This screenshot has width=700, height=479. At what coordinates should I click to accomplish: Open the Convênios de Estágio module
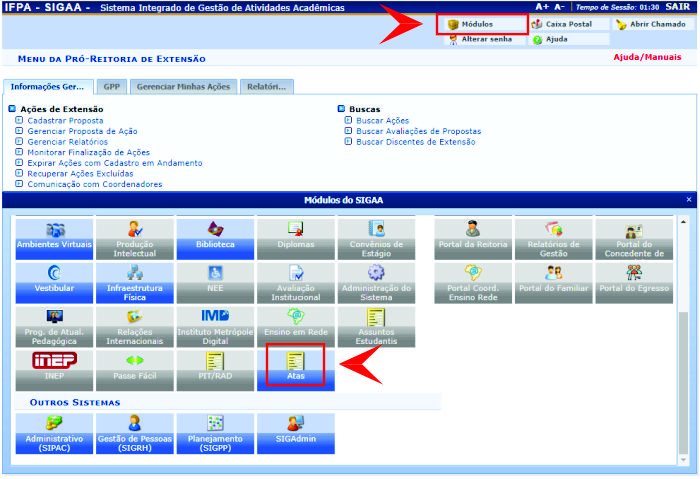tap(376, 239)
